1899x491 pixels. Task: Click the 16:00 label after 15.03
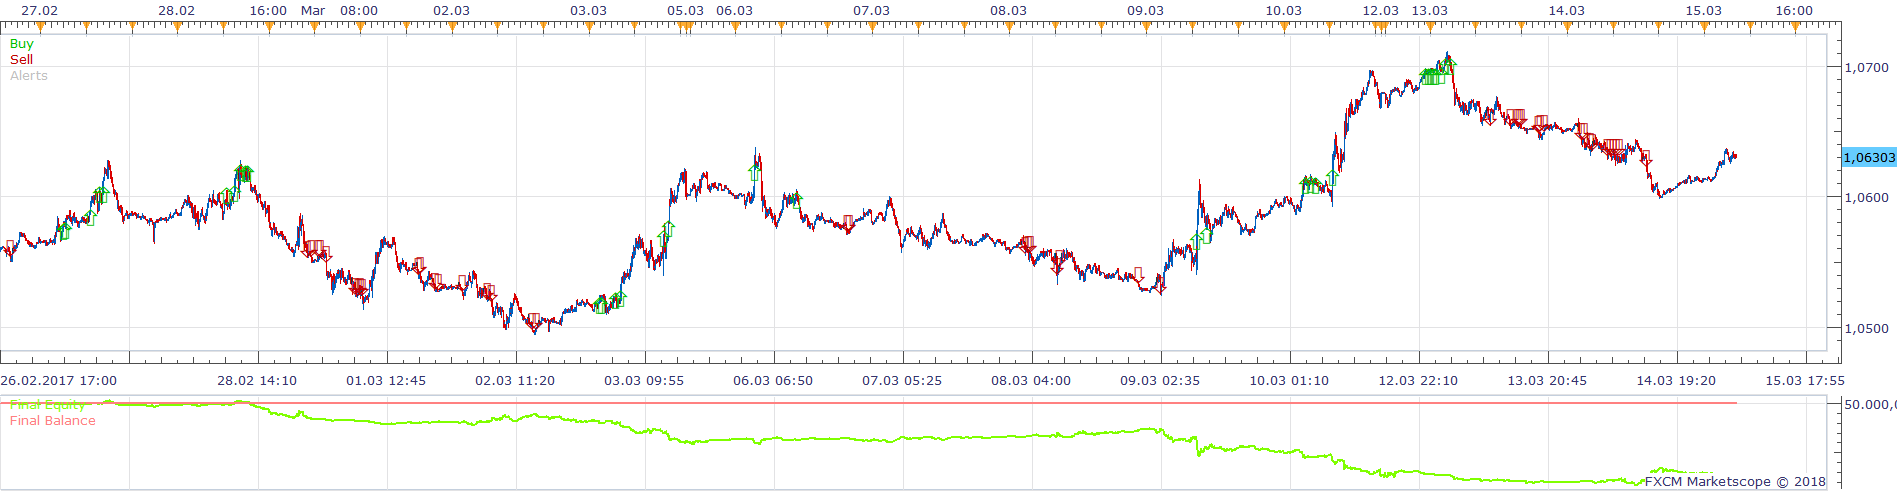click(x=1794, y=11)
